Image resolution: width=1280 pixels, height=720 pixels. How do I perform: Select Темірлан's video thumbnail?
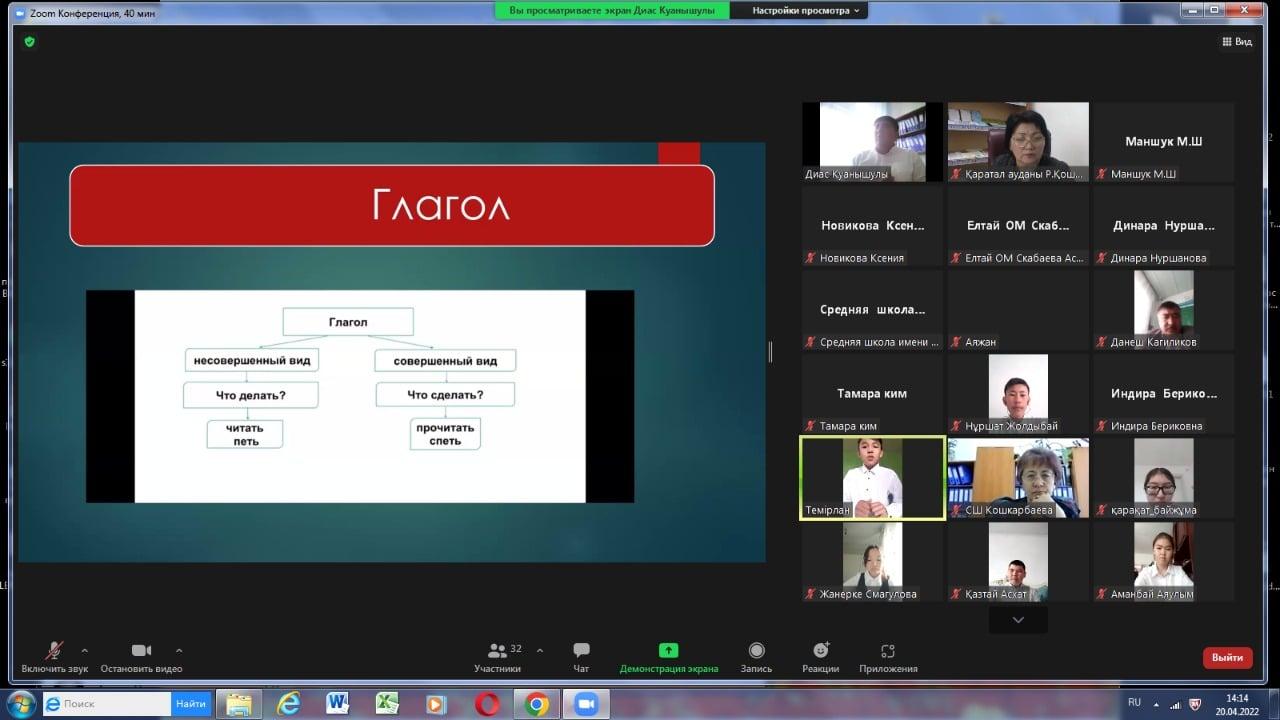coord(872,478)
